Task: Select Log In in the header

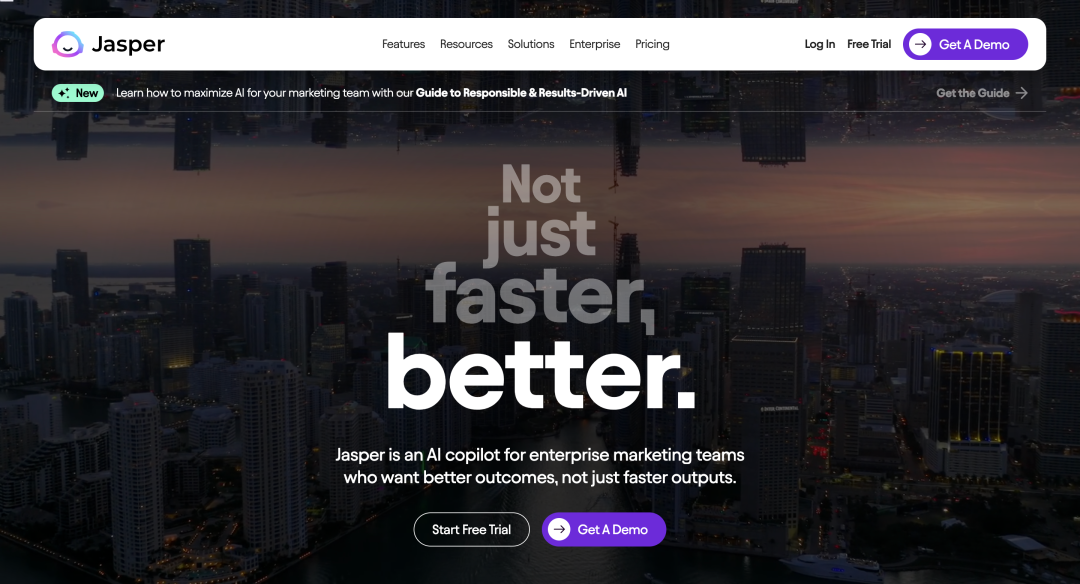Action: point(820,44)
